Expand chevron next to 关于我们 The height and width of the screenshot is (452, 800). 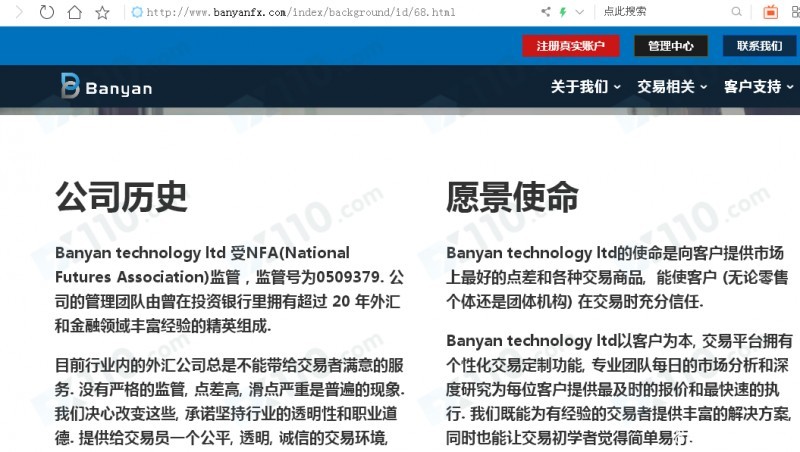click(617, 87)
